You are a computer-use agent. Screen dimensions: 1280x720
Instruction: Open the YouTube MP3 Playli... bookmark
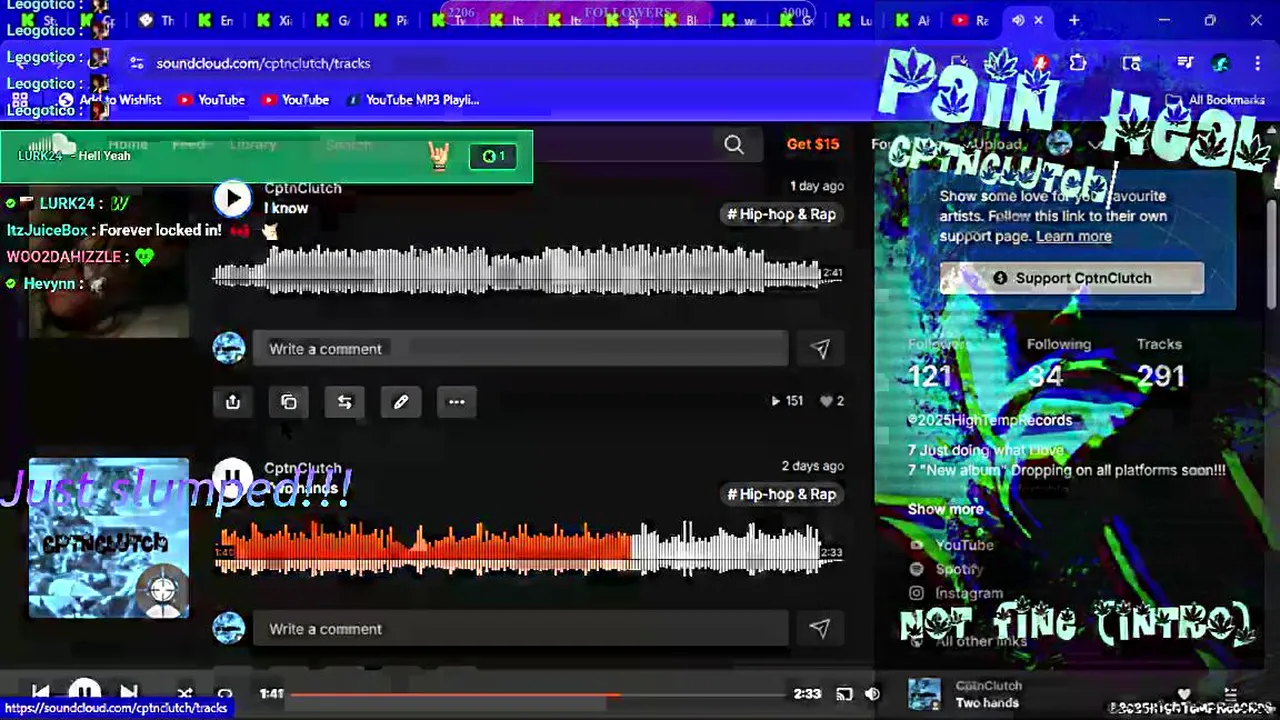click(x=412, y=100)
